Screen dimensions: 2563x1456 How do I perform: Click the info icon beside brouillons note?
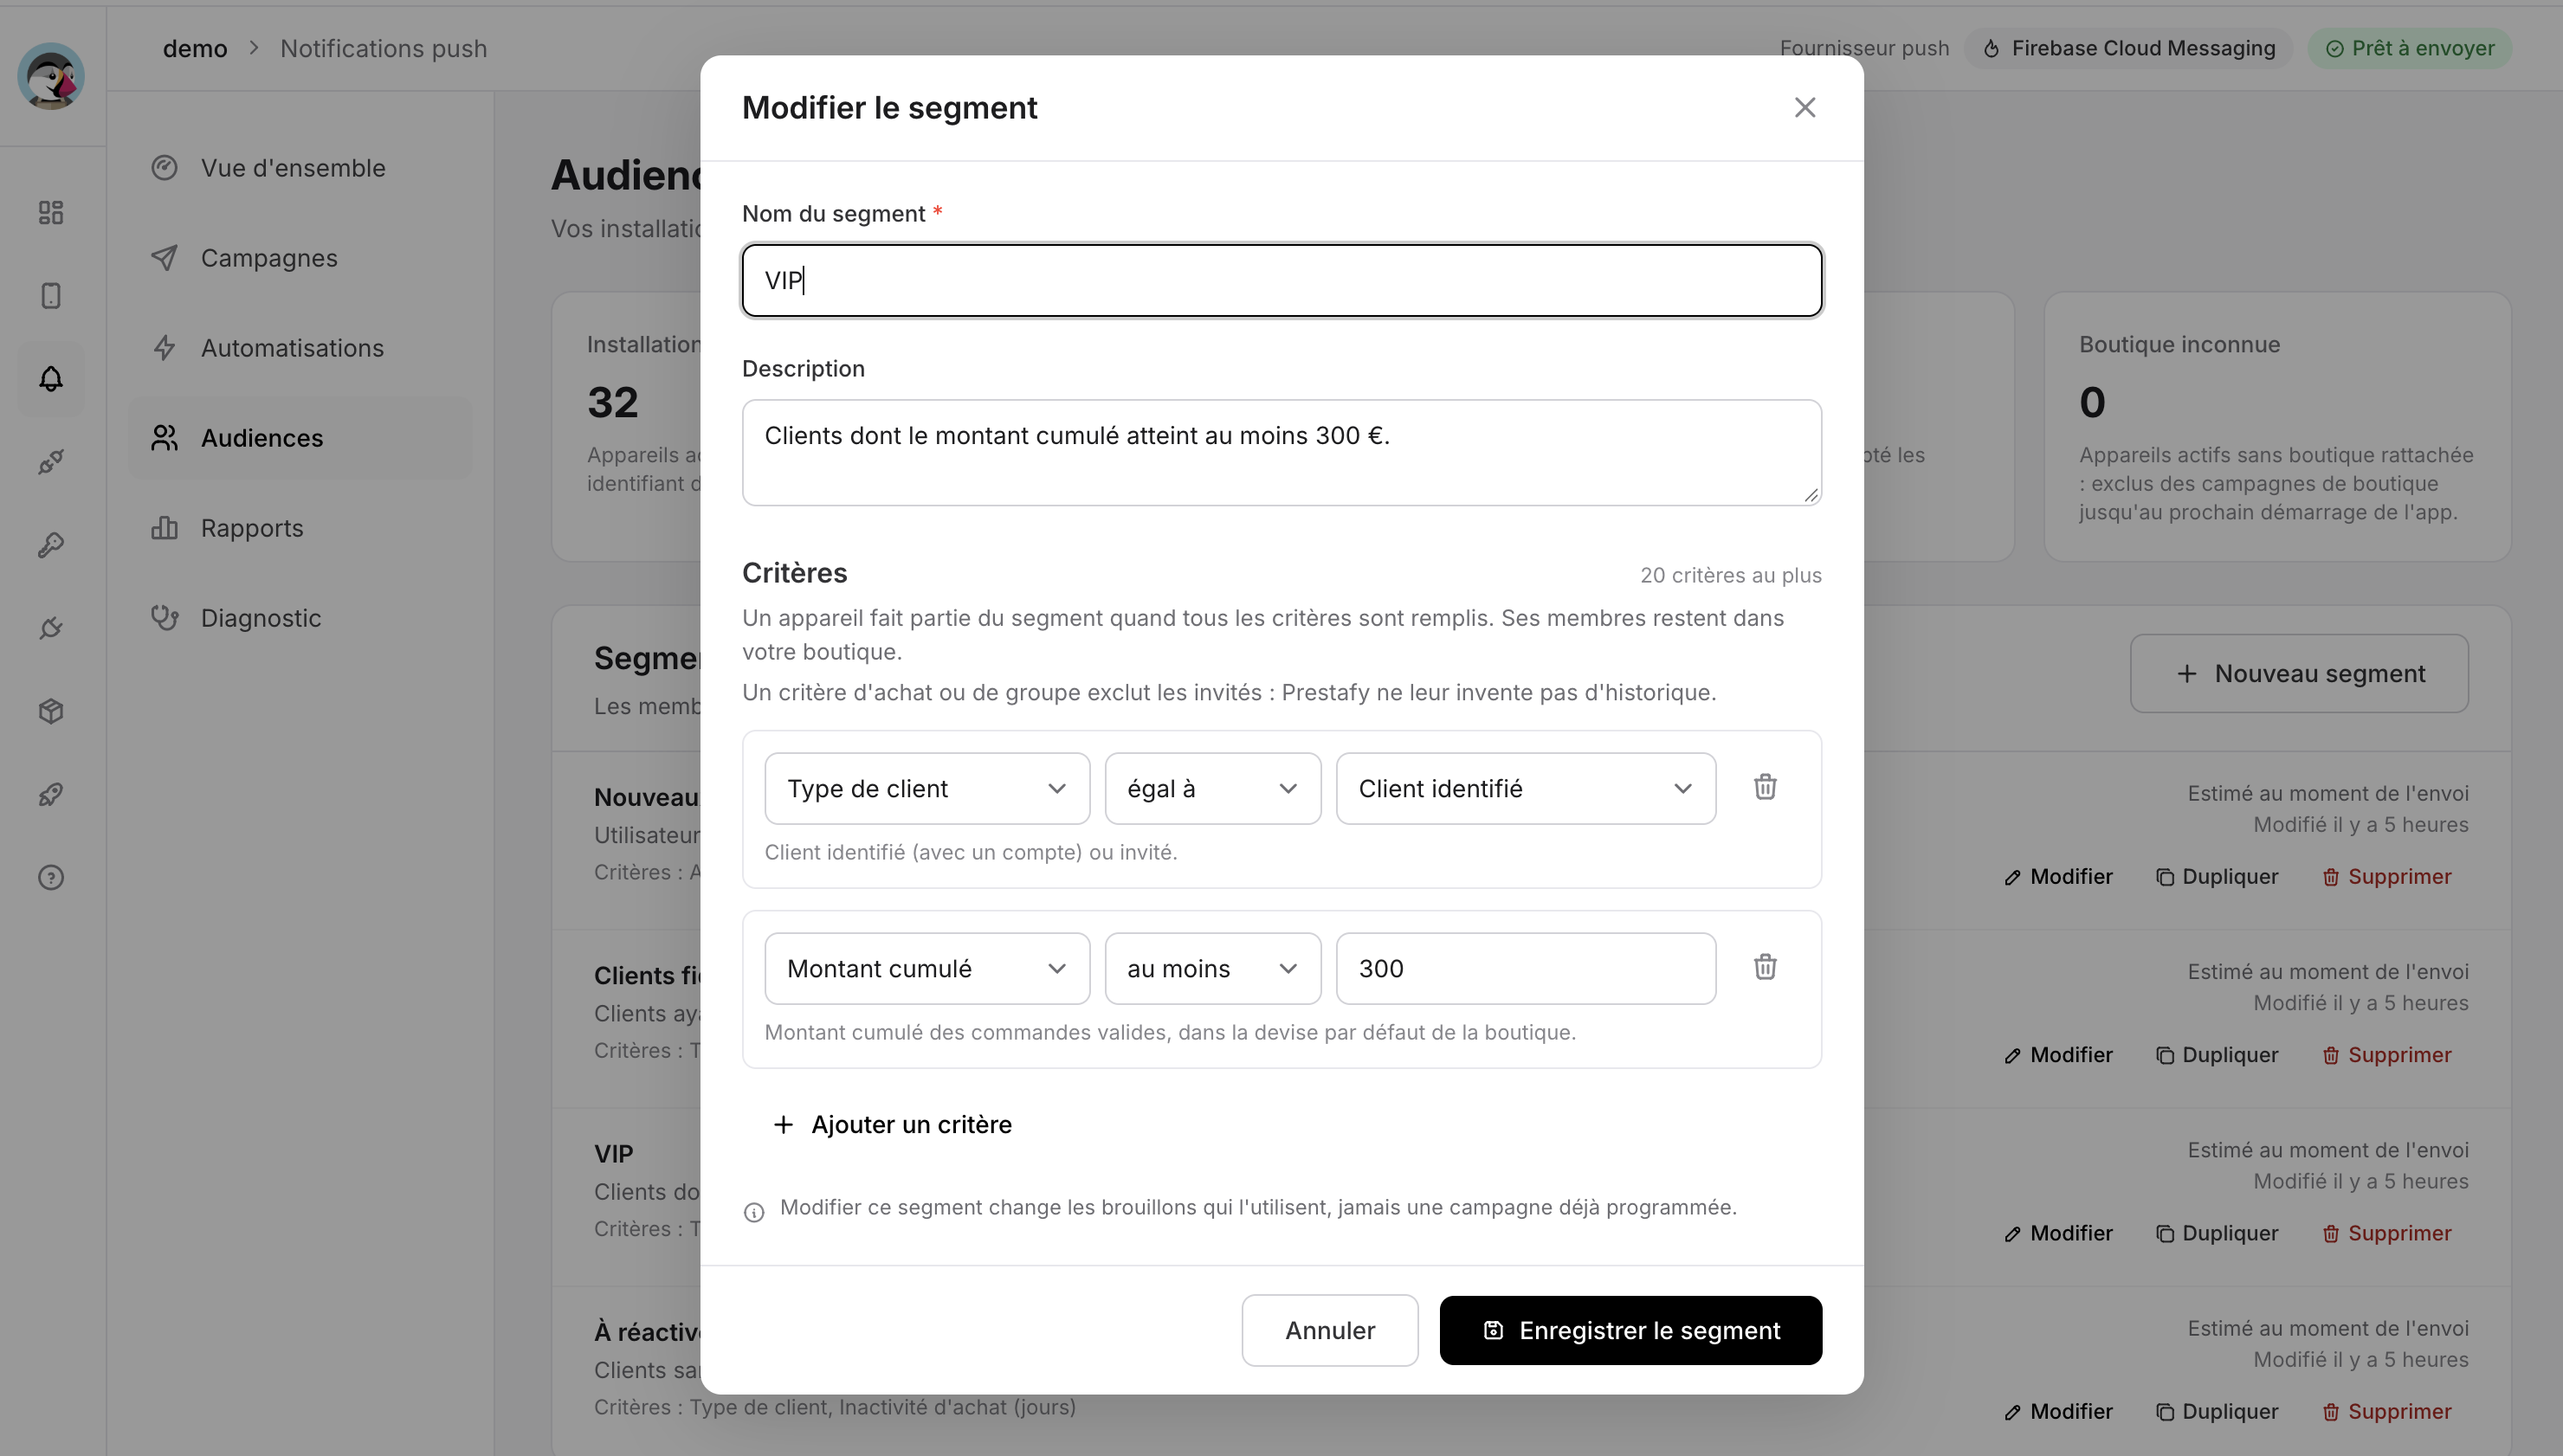tap(754, 1212)
